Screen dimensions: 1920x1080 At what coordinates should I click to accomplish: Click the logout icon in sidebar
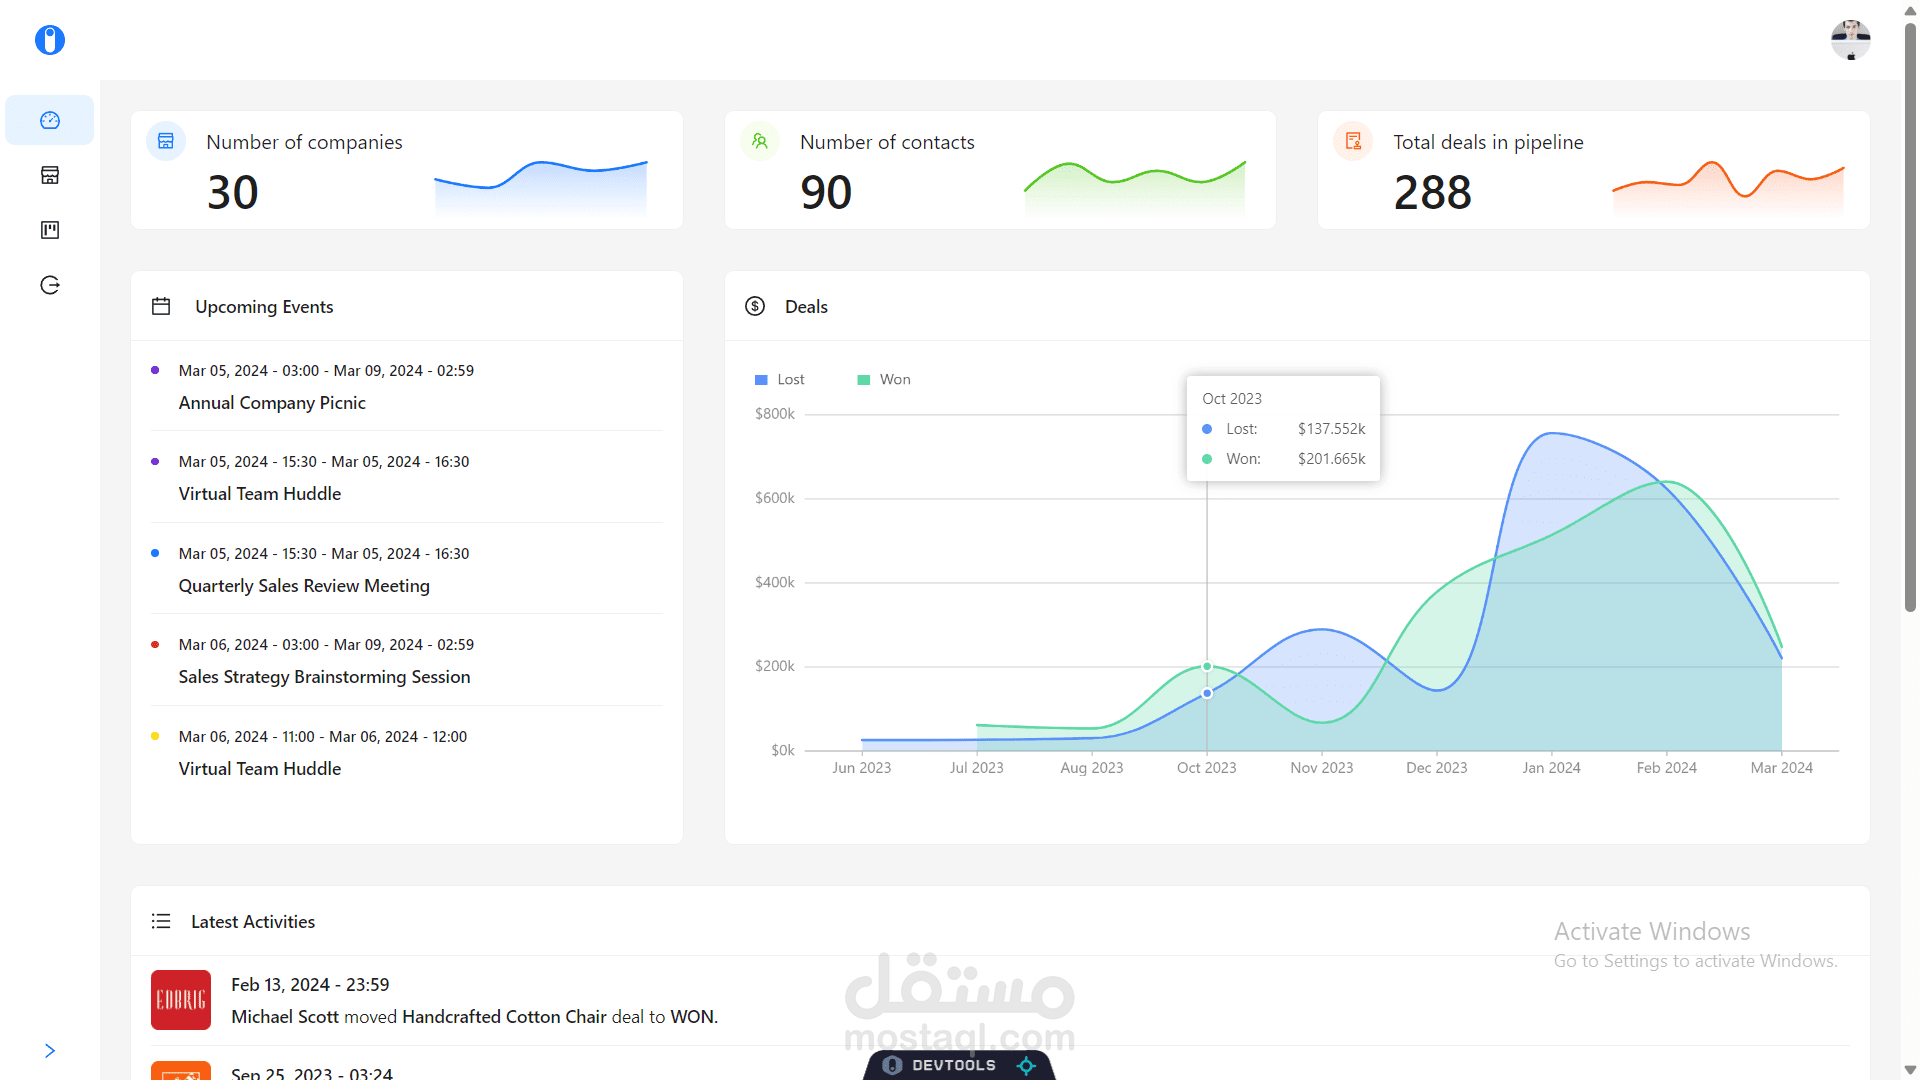[49, 284]
